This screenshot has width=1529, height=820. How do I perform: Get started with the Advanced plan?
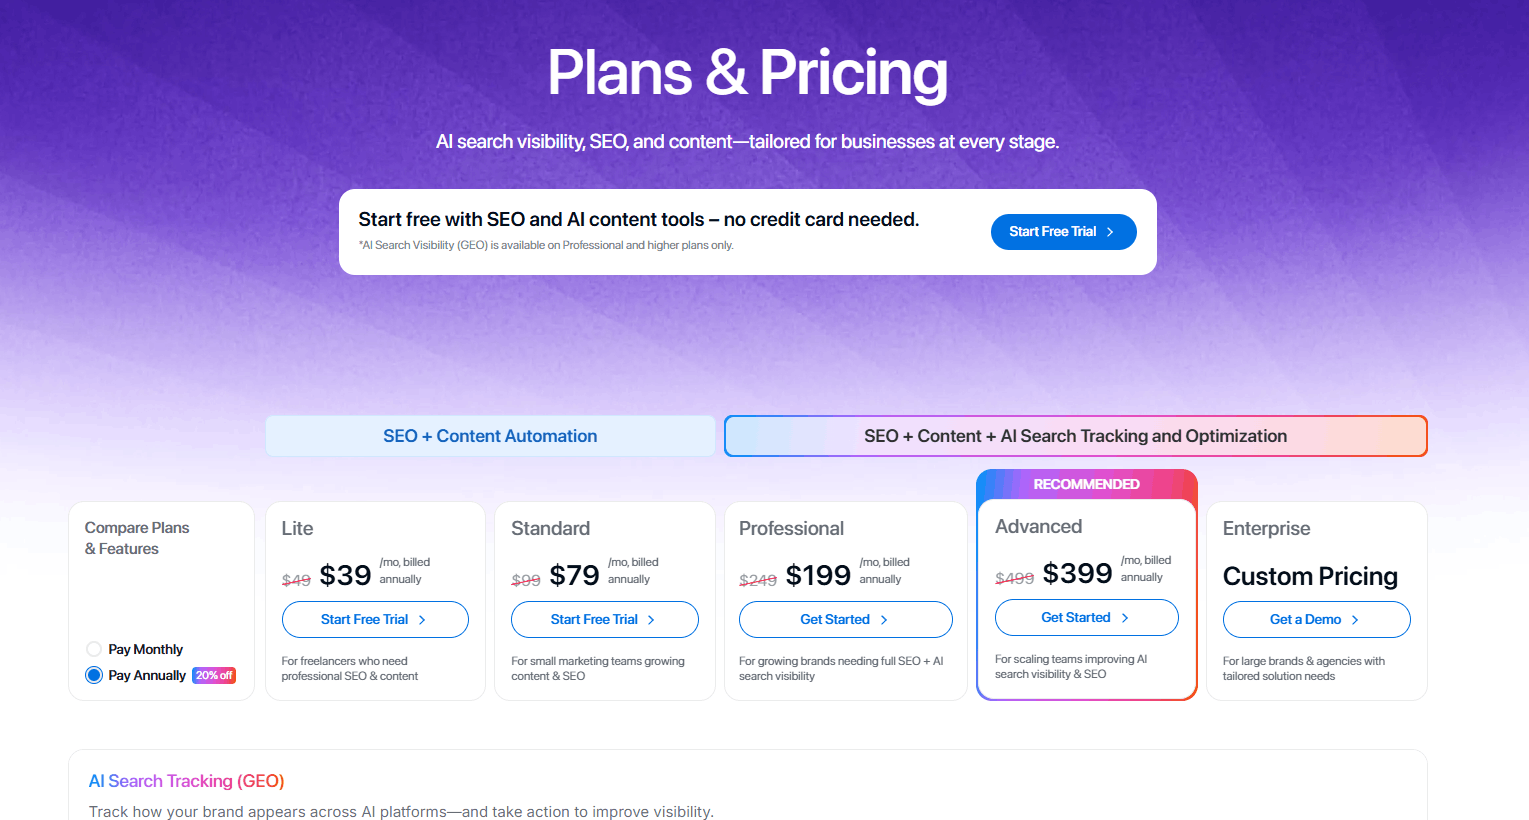pos(1086,618)
